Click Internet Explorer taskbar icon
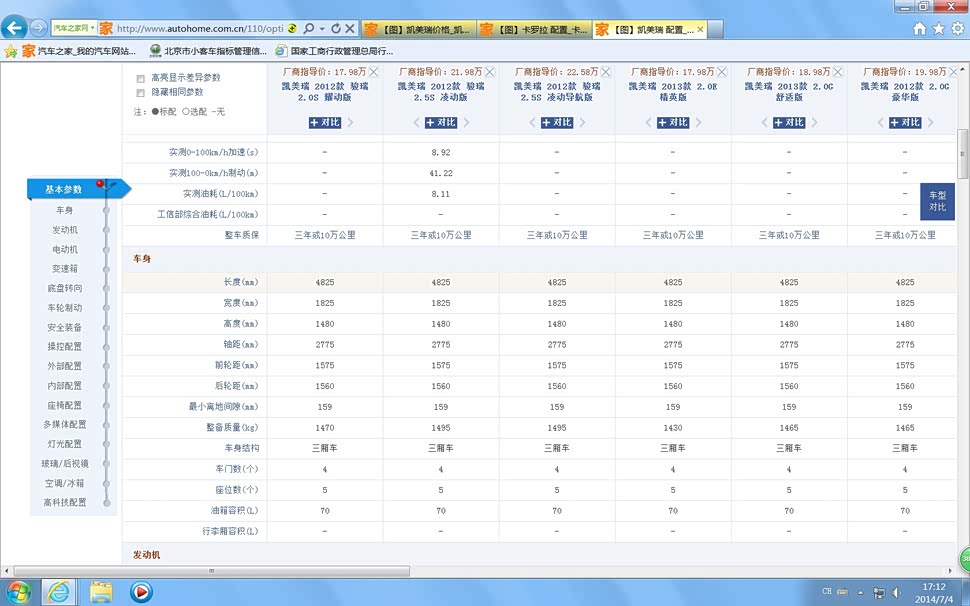Screen dimensions: 970x606 click(x=59, y=592)
